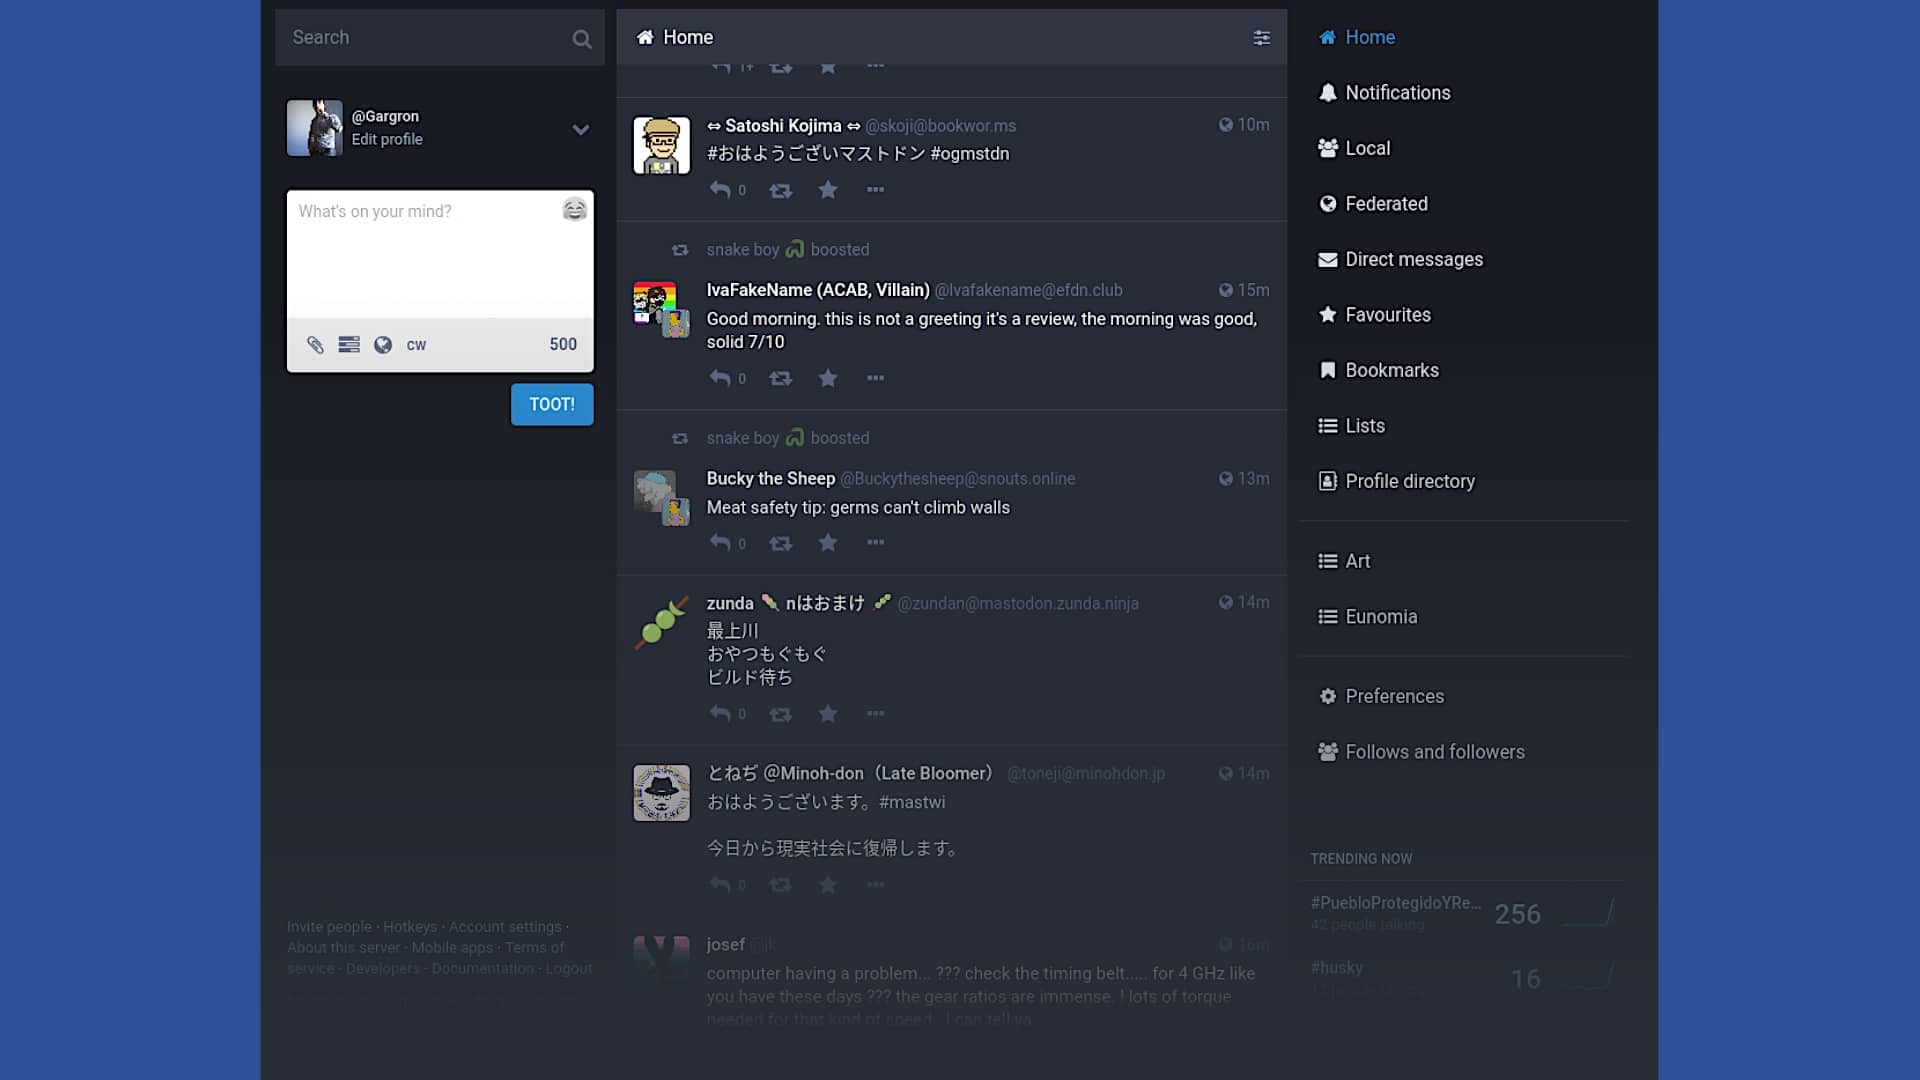This screenshot has height=1080, width=1920.
Task: Click the Notifications icon in sidebar
Action: [1327, 92]
